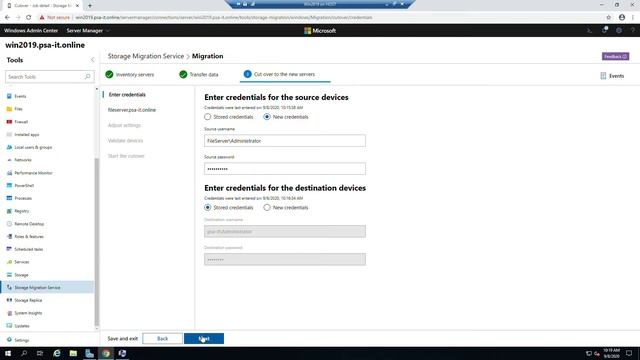
Task: Click the Back button
Action: click(x=162, y=338)
